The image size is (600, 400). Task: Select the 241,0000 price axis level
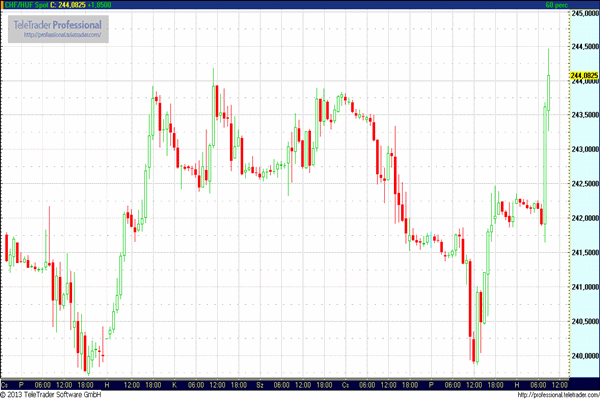(x=583, y=287)
